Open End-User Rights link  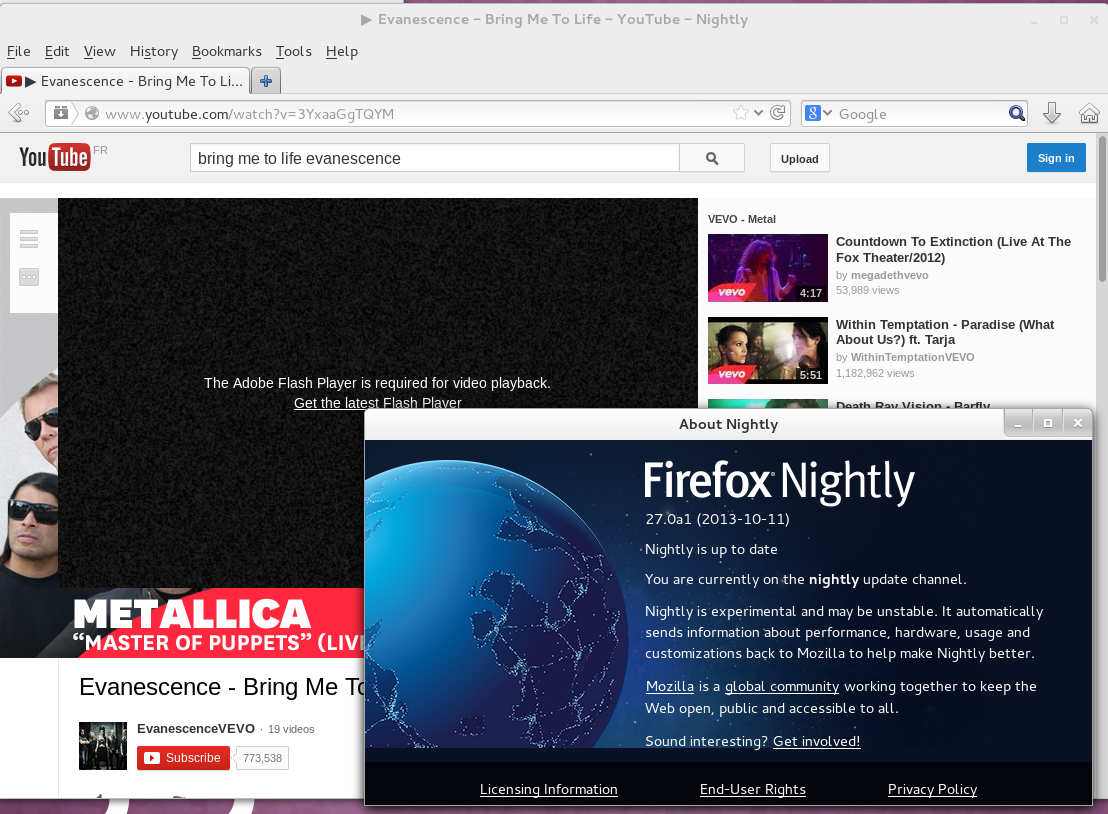click(x=753, y=789)
